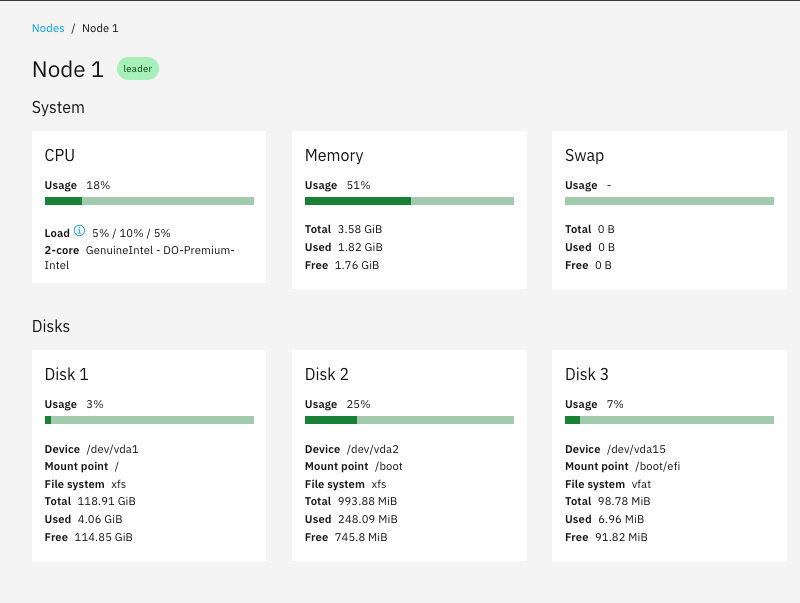Click the CPU usage progress bar
The image size is (800, 603).
tap(149, 201)
